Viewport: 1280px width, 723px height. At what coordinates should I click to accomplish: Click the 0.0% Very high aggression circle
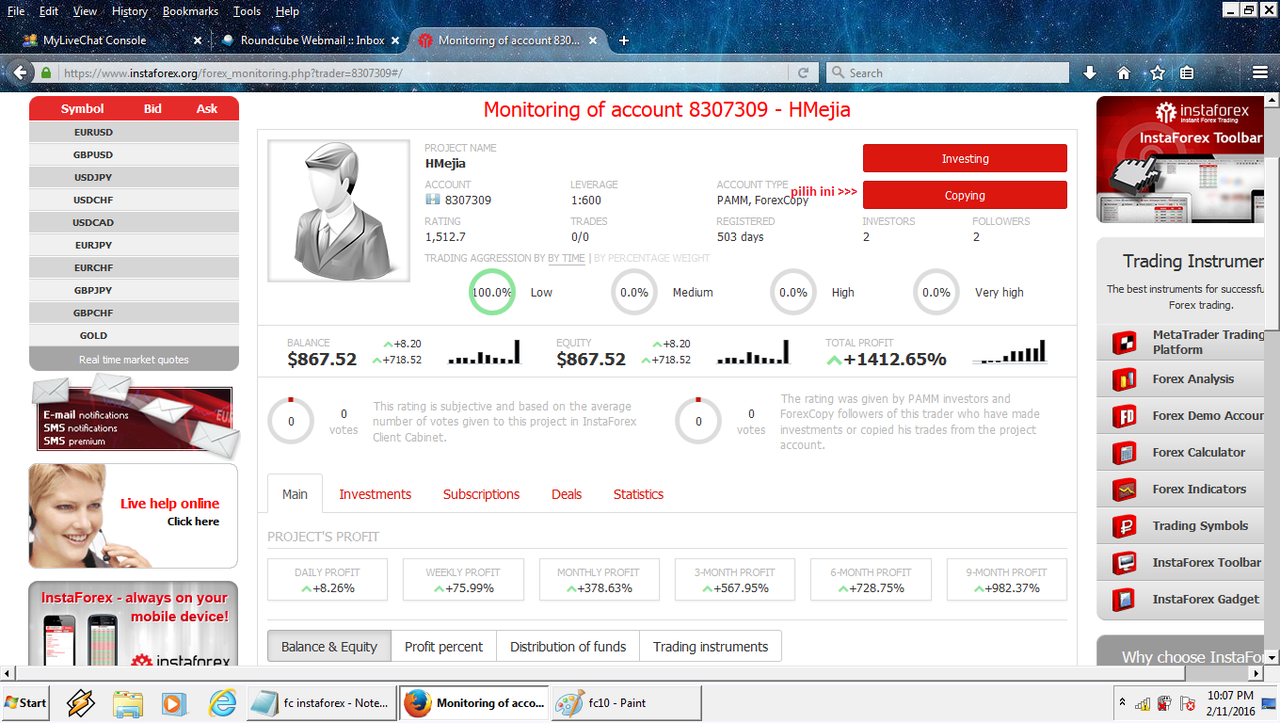pyautogui.click(x=936, y=292)
